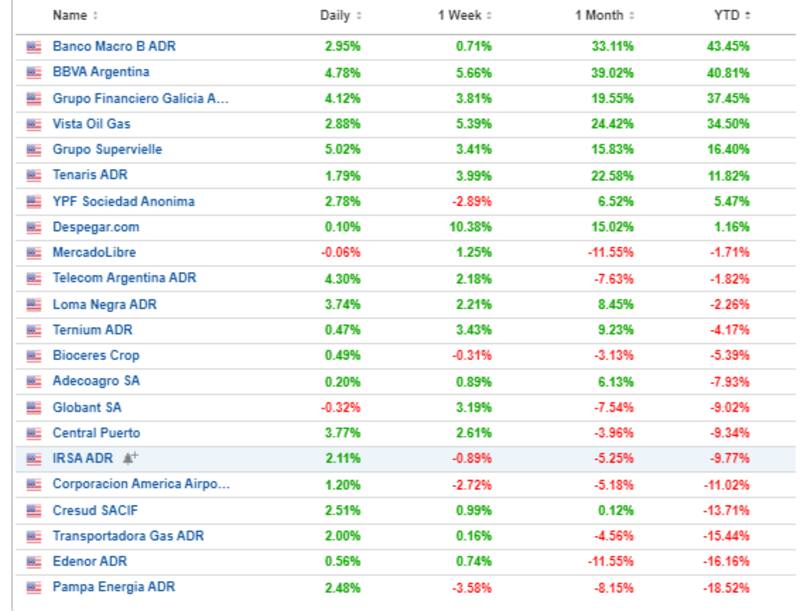Open the Grupo Financiero Galicia link

[141, 98]
